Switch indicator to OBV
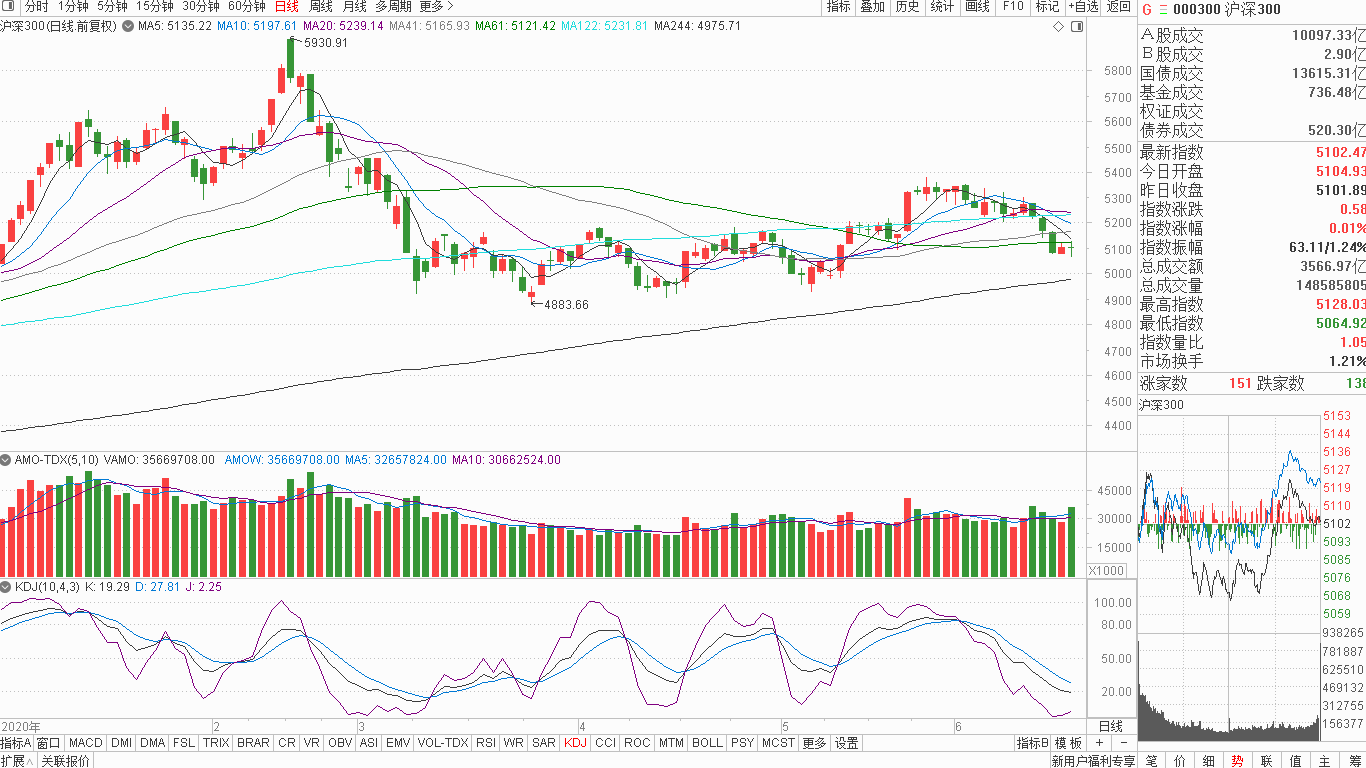This screenshot has width=1366, height=768. (x=340, y=743)
